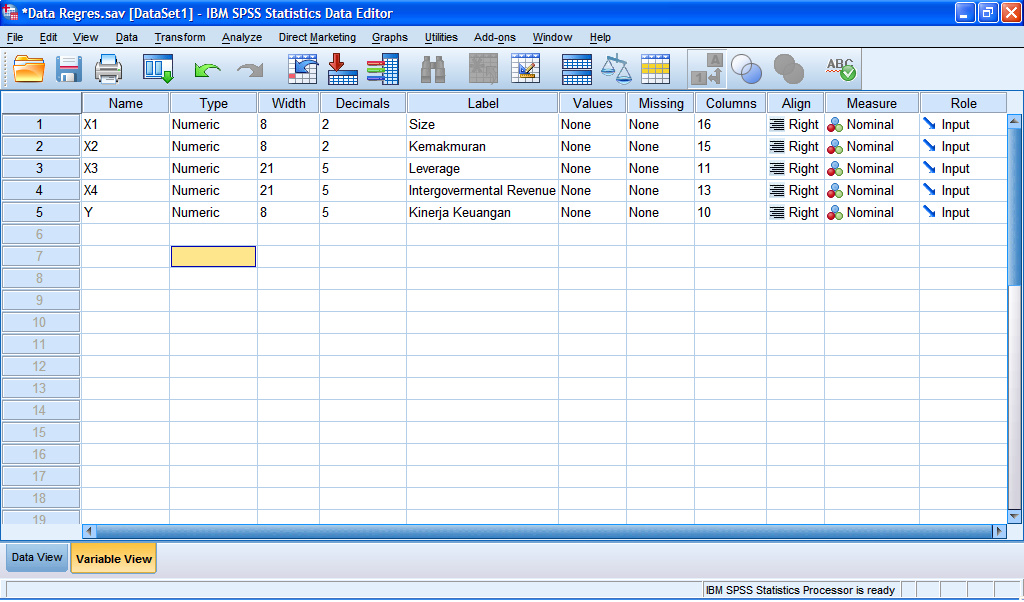Click Measure cell for Leverage row
Viewport: 1024px width, 602px height.
(871, 168)
